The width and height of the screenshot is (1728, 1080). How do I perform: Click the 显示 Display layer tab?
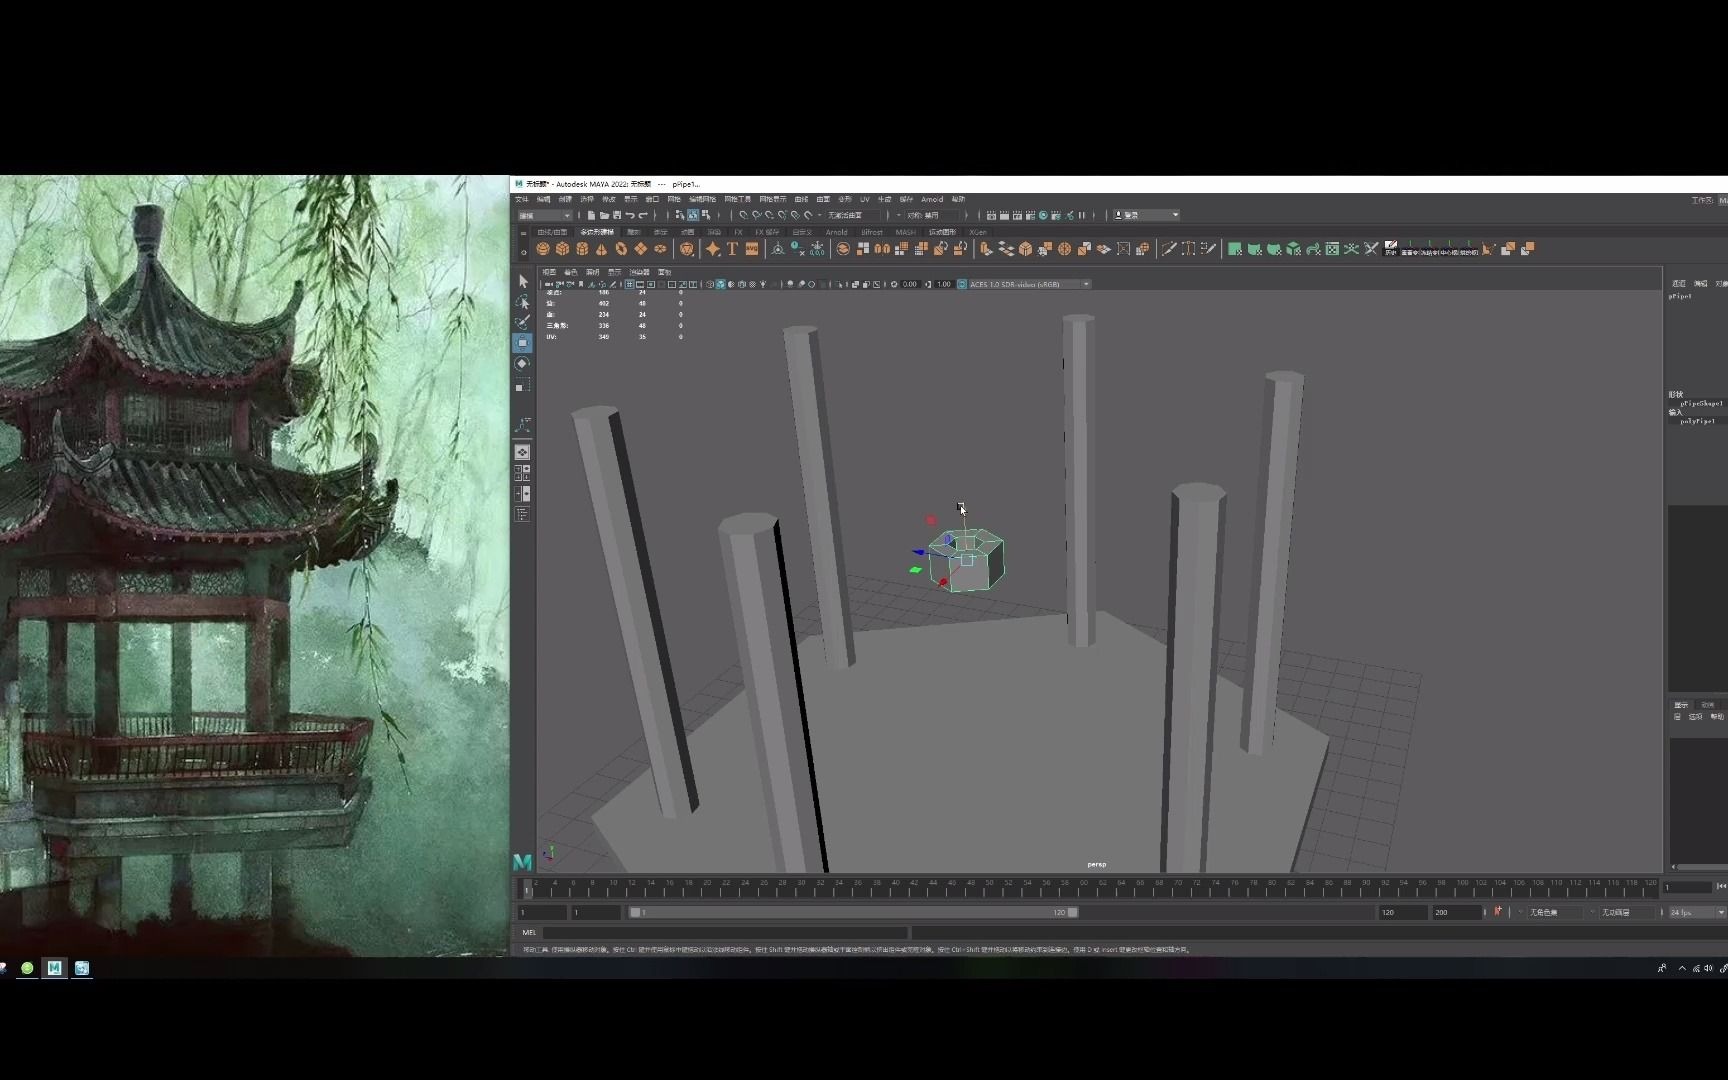pyautogui.click(x=1681, y=705)
